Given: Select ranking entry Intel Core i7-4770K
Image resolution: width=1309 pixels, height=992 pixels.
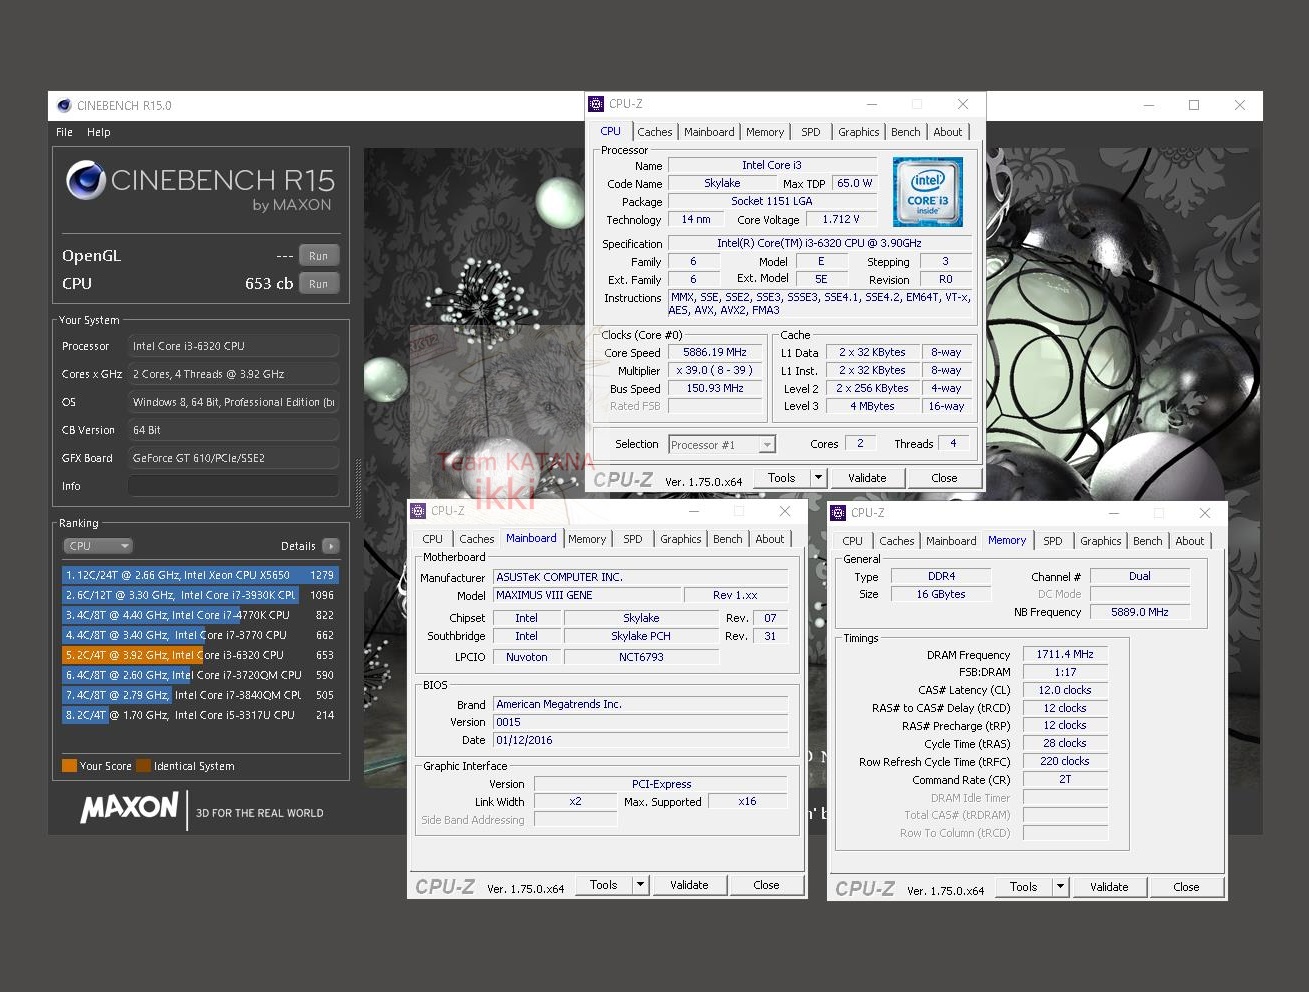Looking at the screenshot, I should click(200, 615).
